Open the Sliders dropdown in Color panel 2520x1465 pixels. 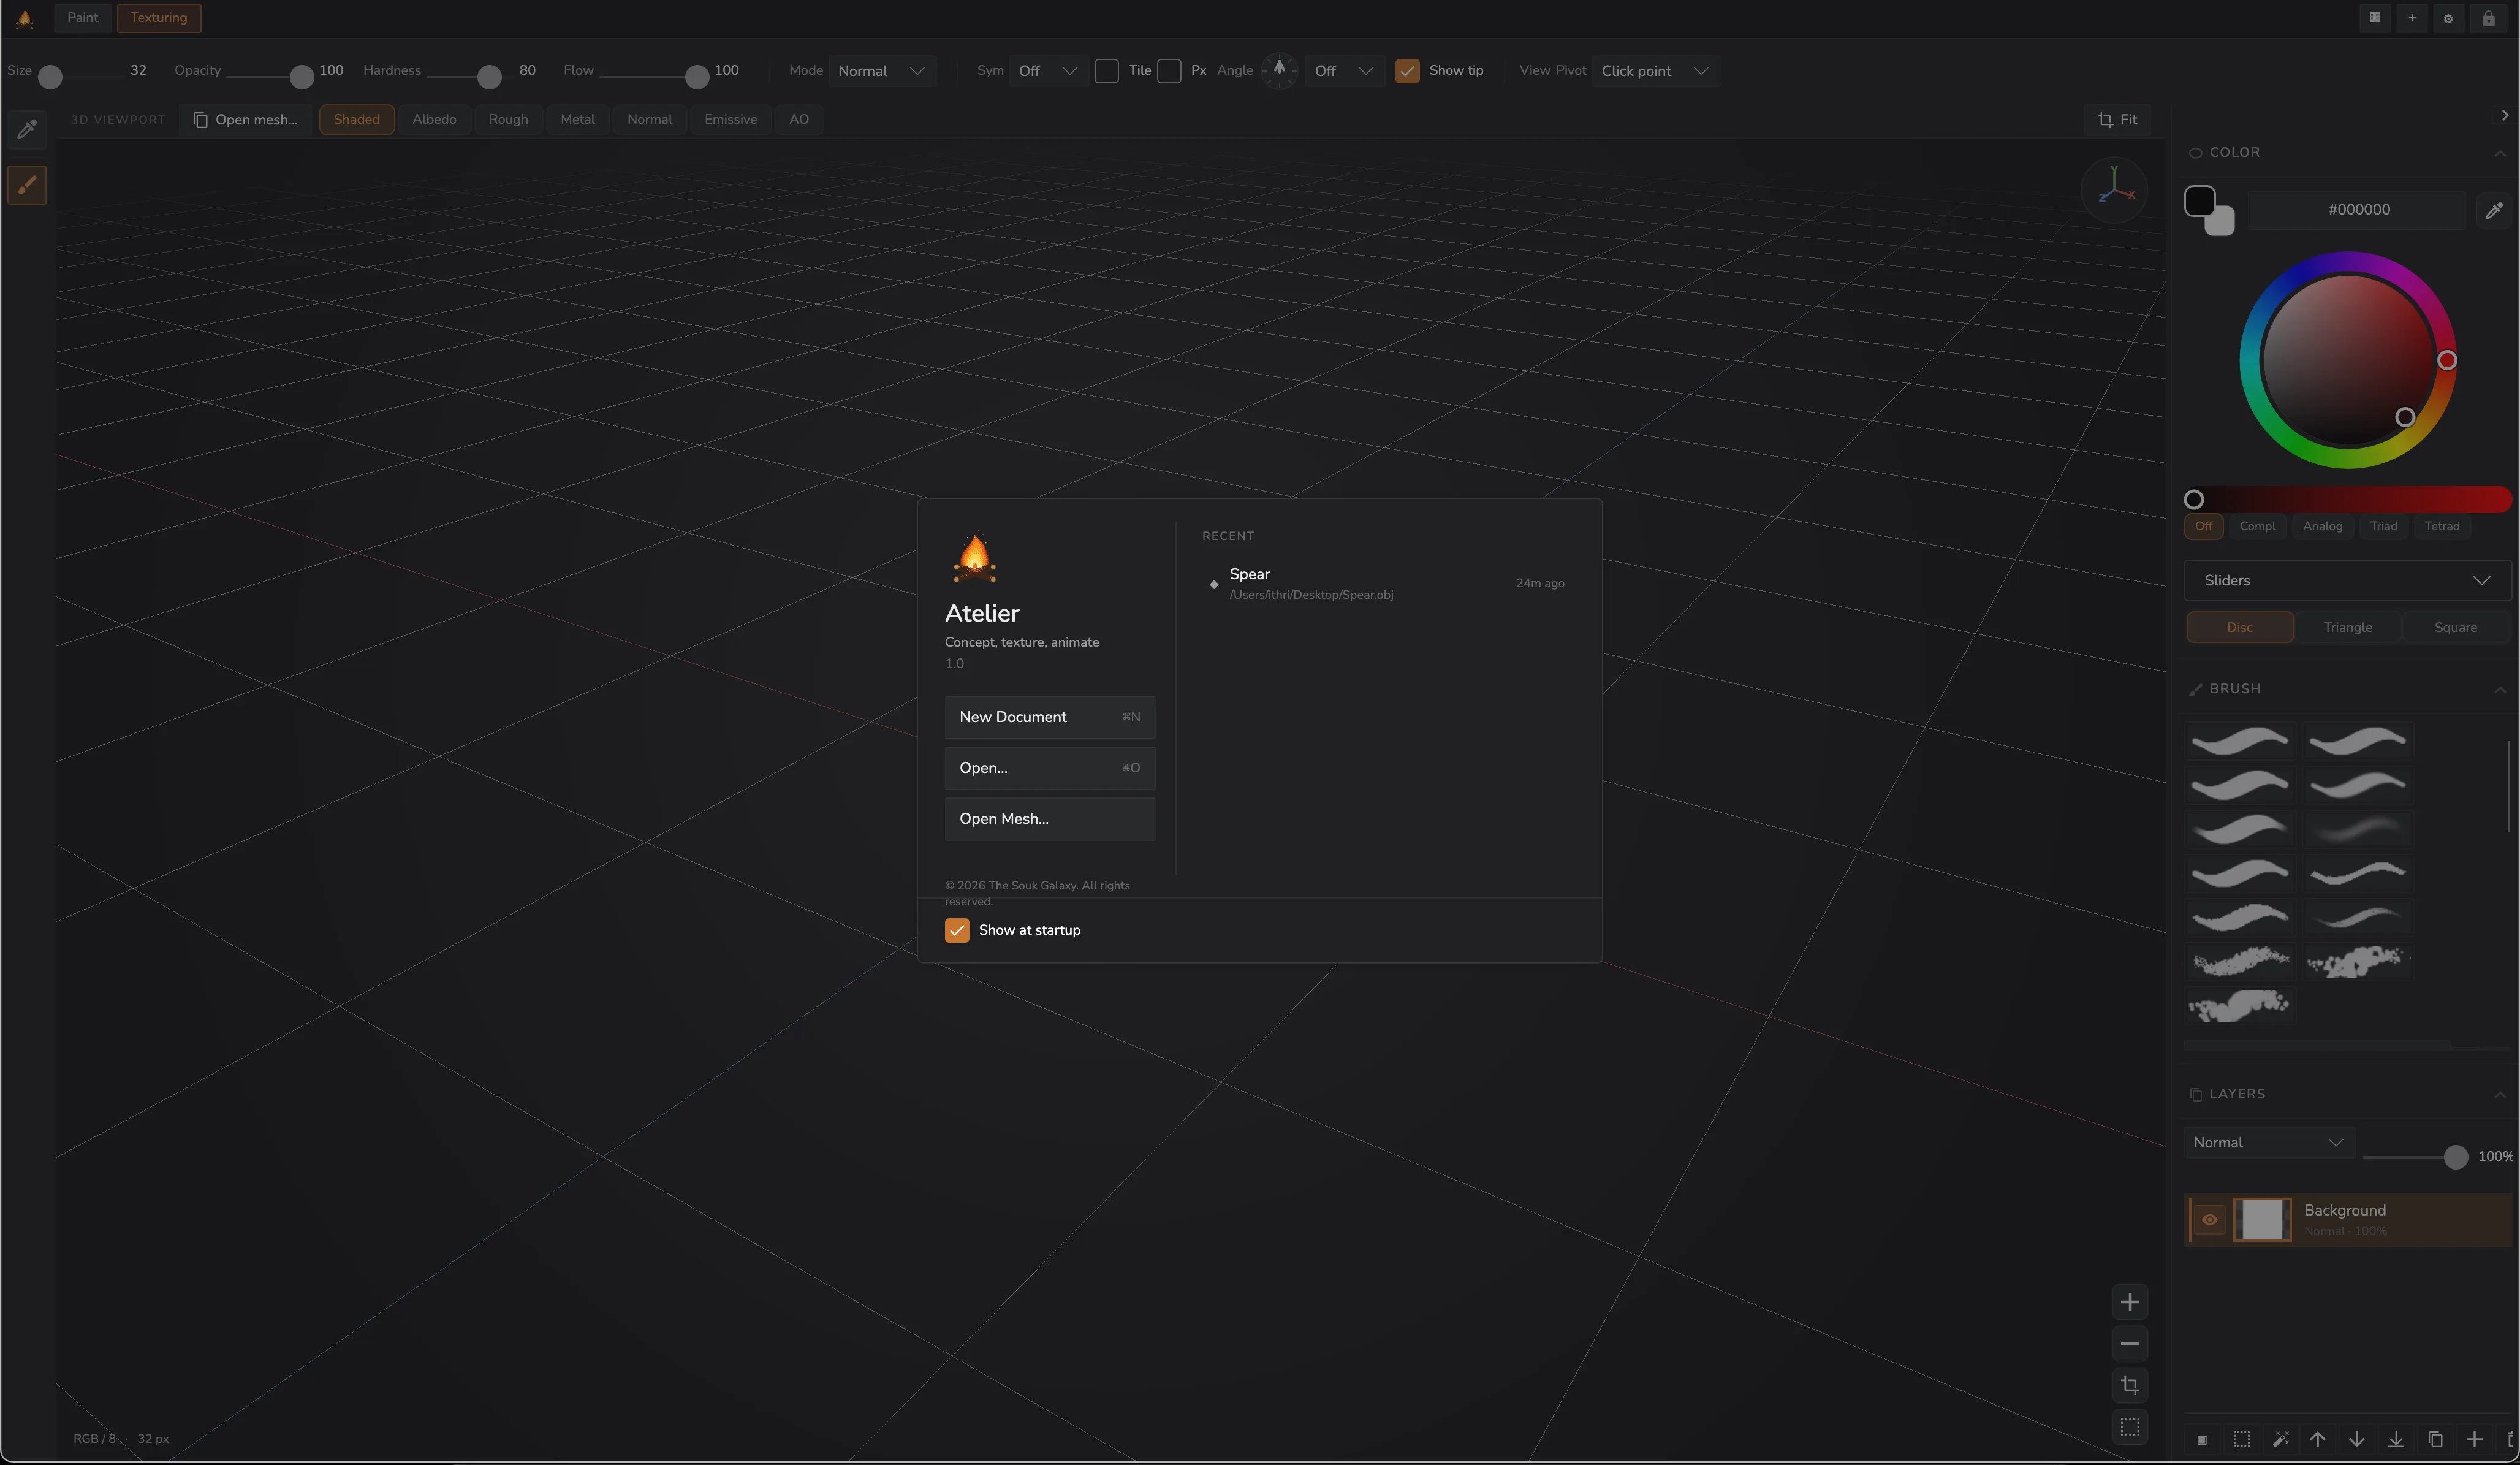pyautogui.click(x=2347, y=581)
